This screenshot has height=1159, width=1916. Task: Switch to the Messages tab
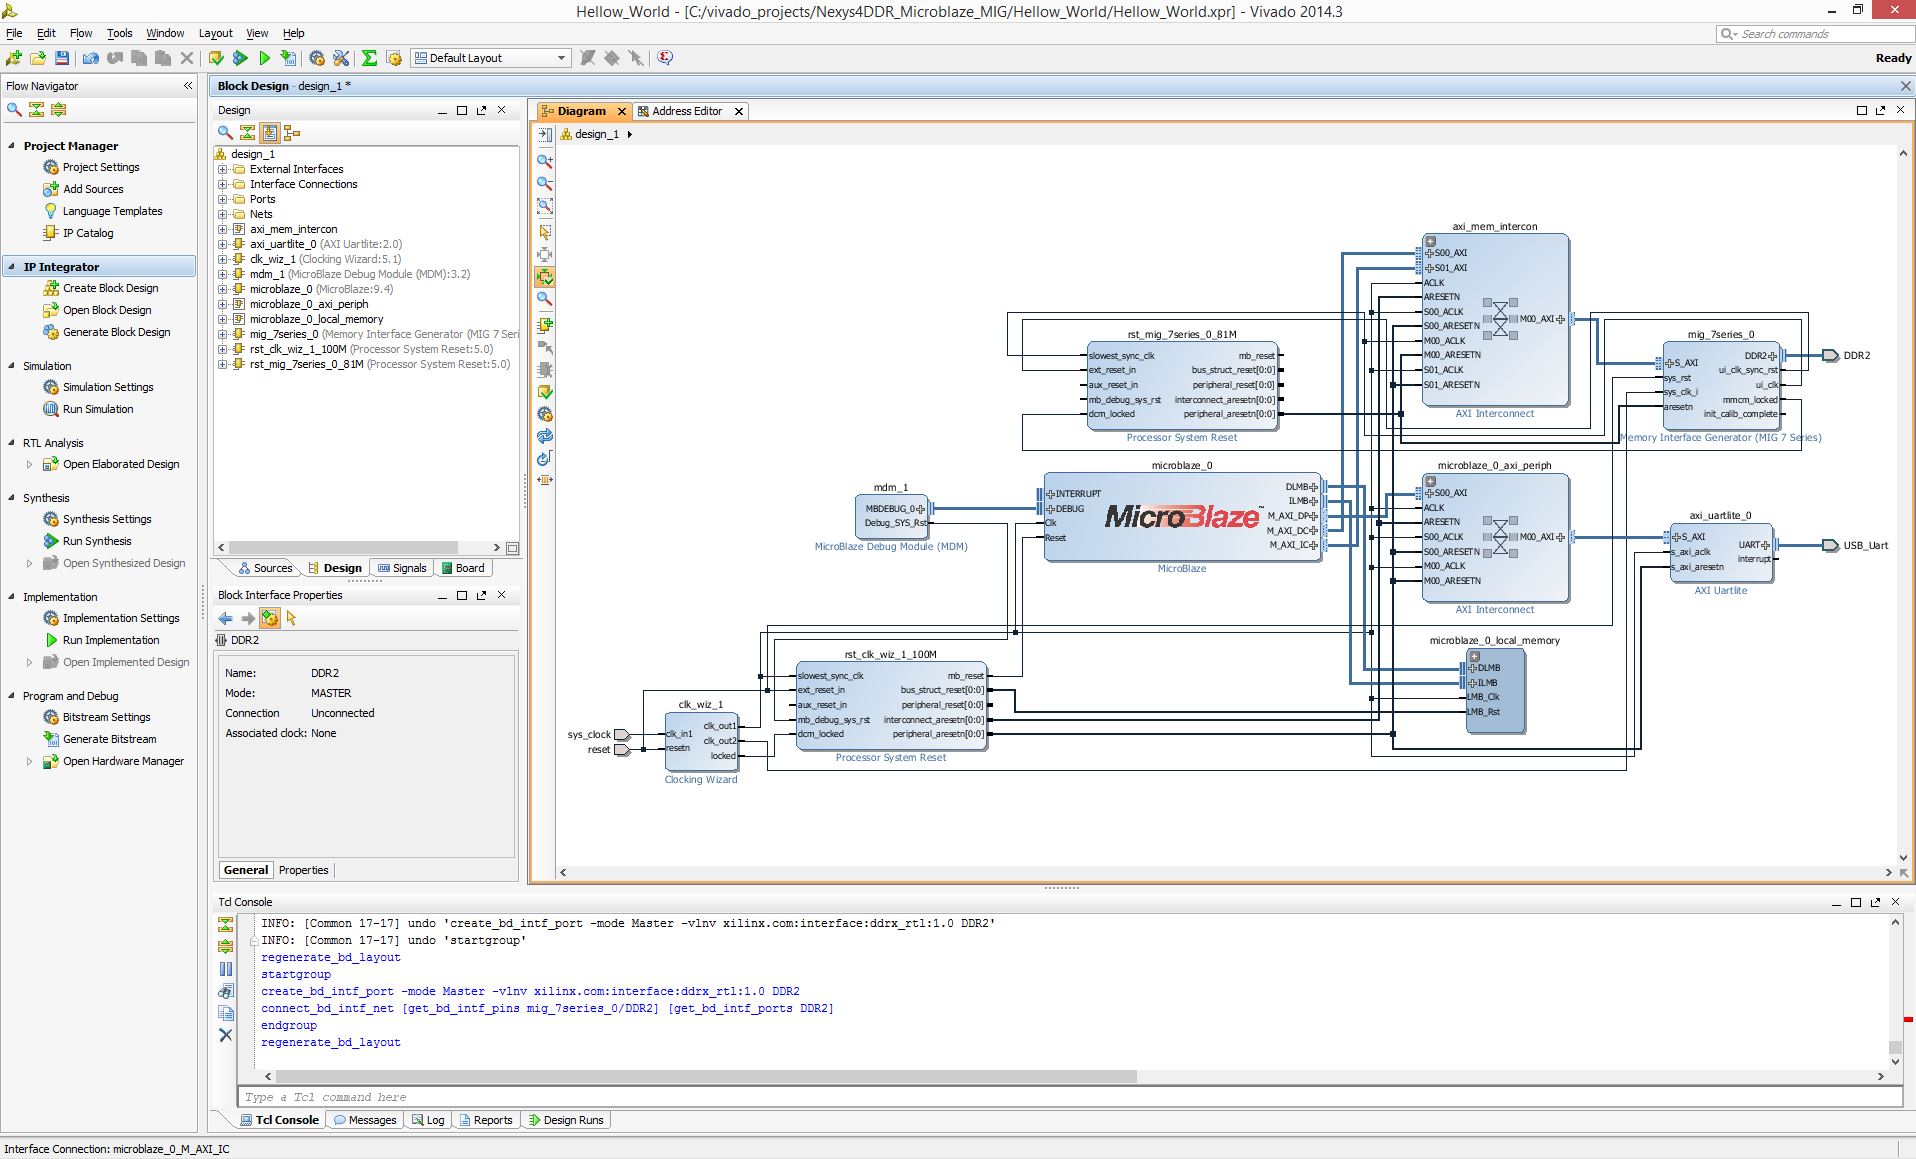point(364,1120)
